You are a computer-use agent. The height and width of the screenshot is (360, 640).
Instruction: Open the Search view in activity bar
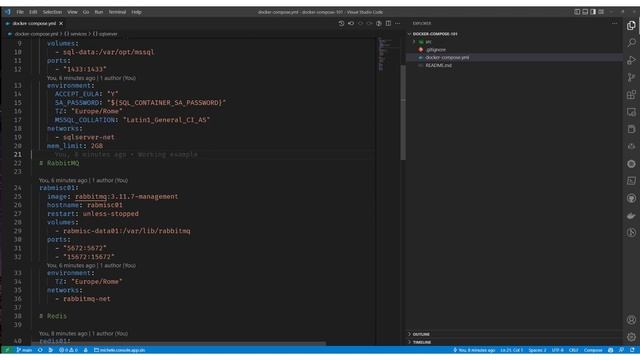[x=631, y=42]
